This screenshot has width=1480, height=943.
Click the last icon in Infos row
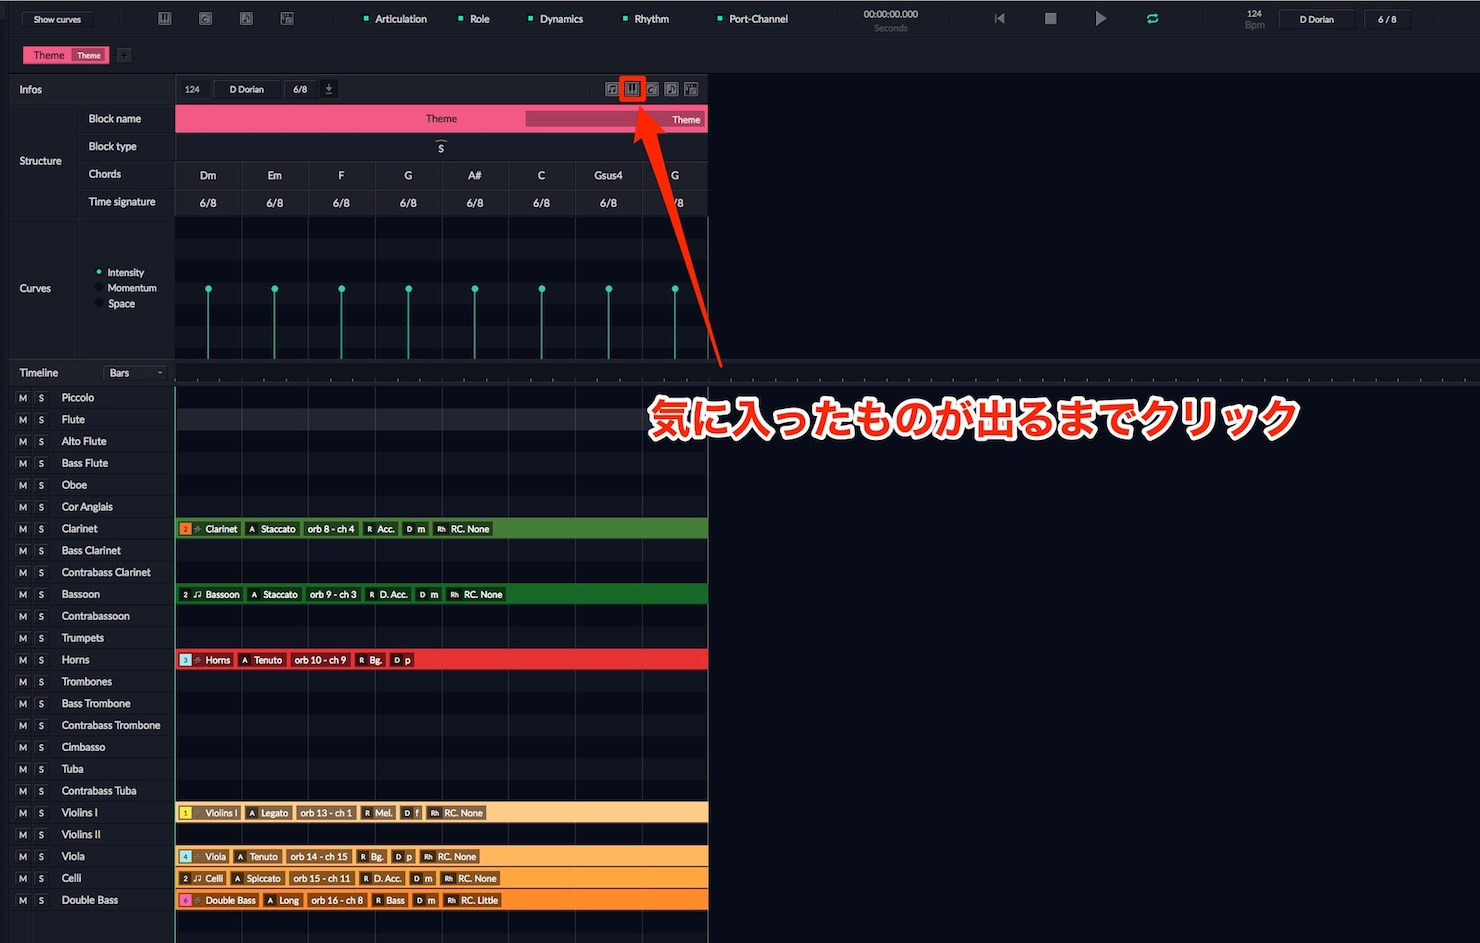[x=691, y=89]
